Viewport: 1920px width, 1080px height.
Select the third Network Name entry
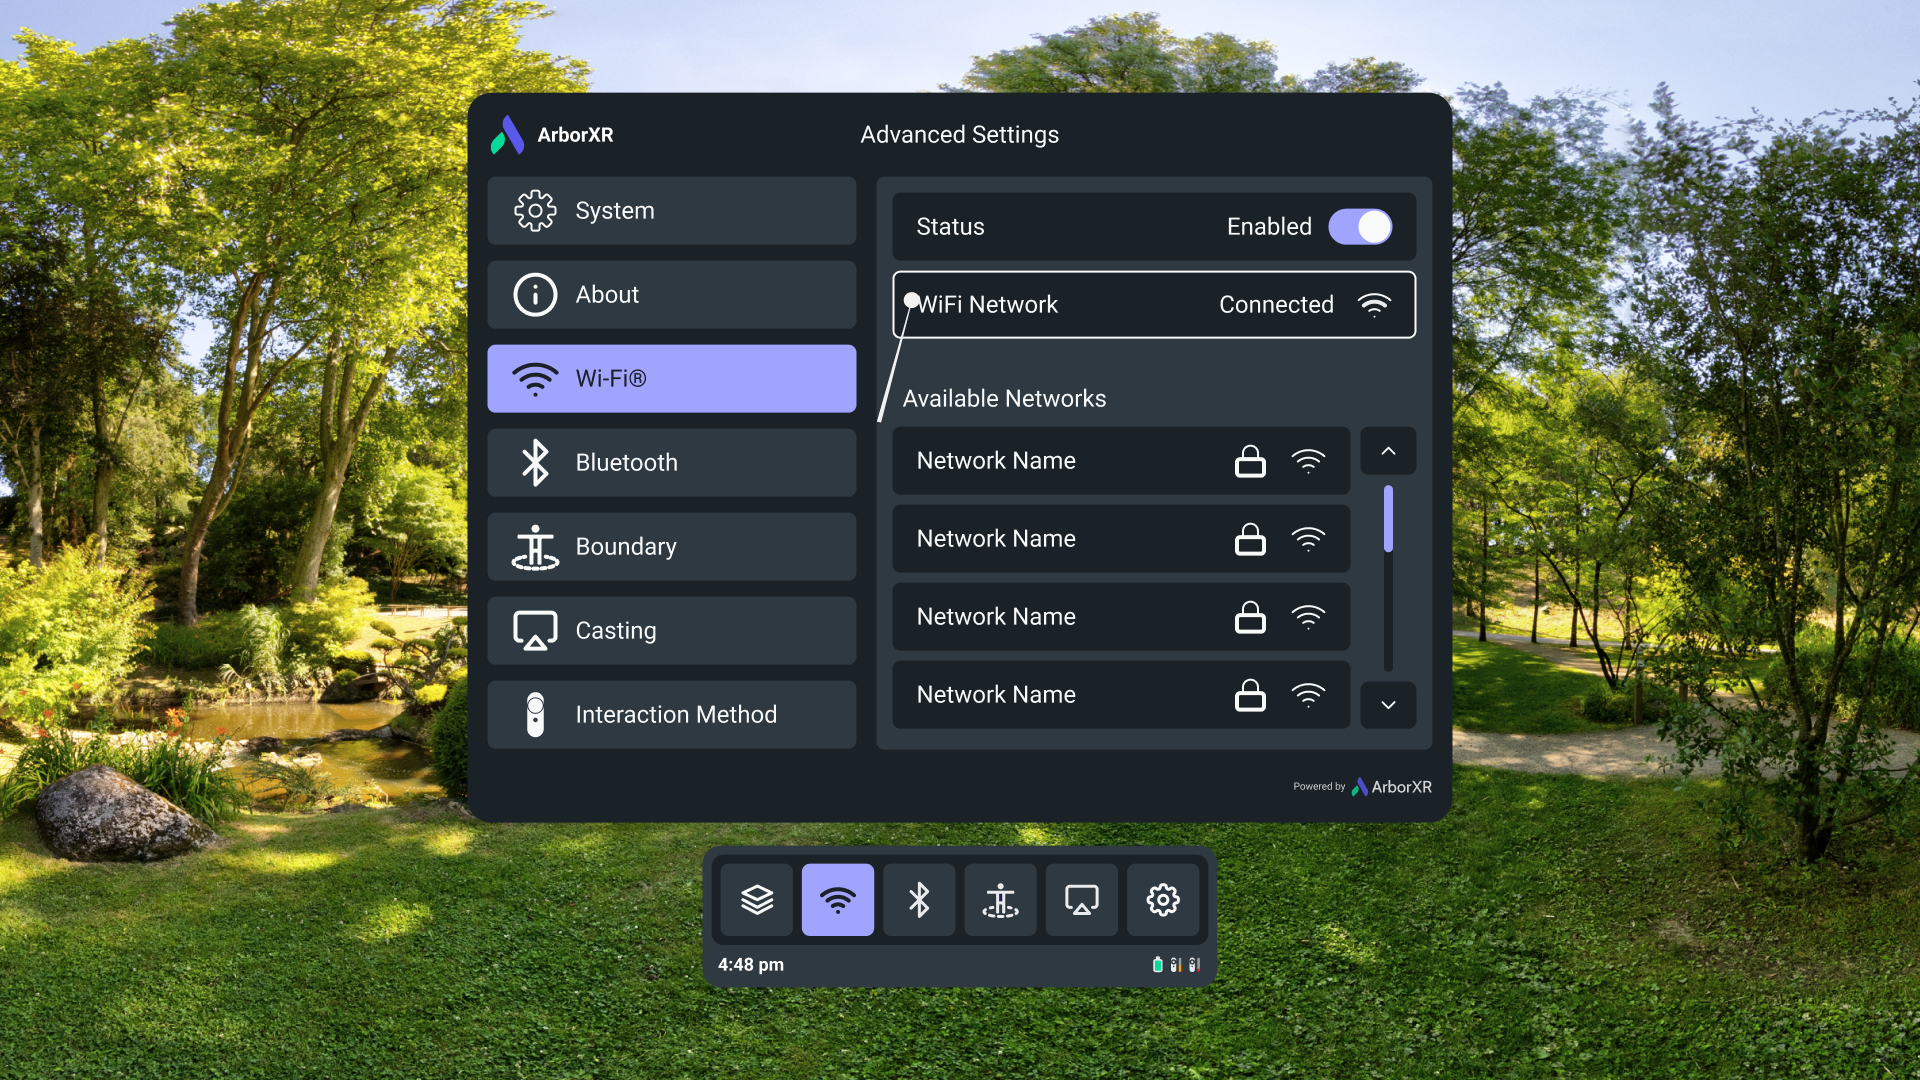coord(1121,617)
